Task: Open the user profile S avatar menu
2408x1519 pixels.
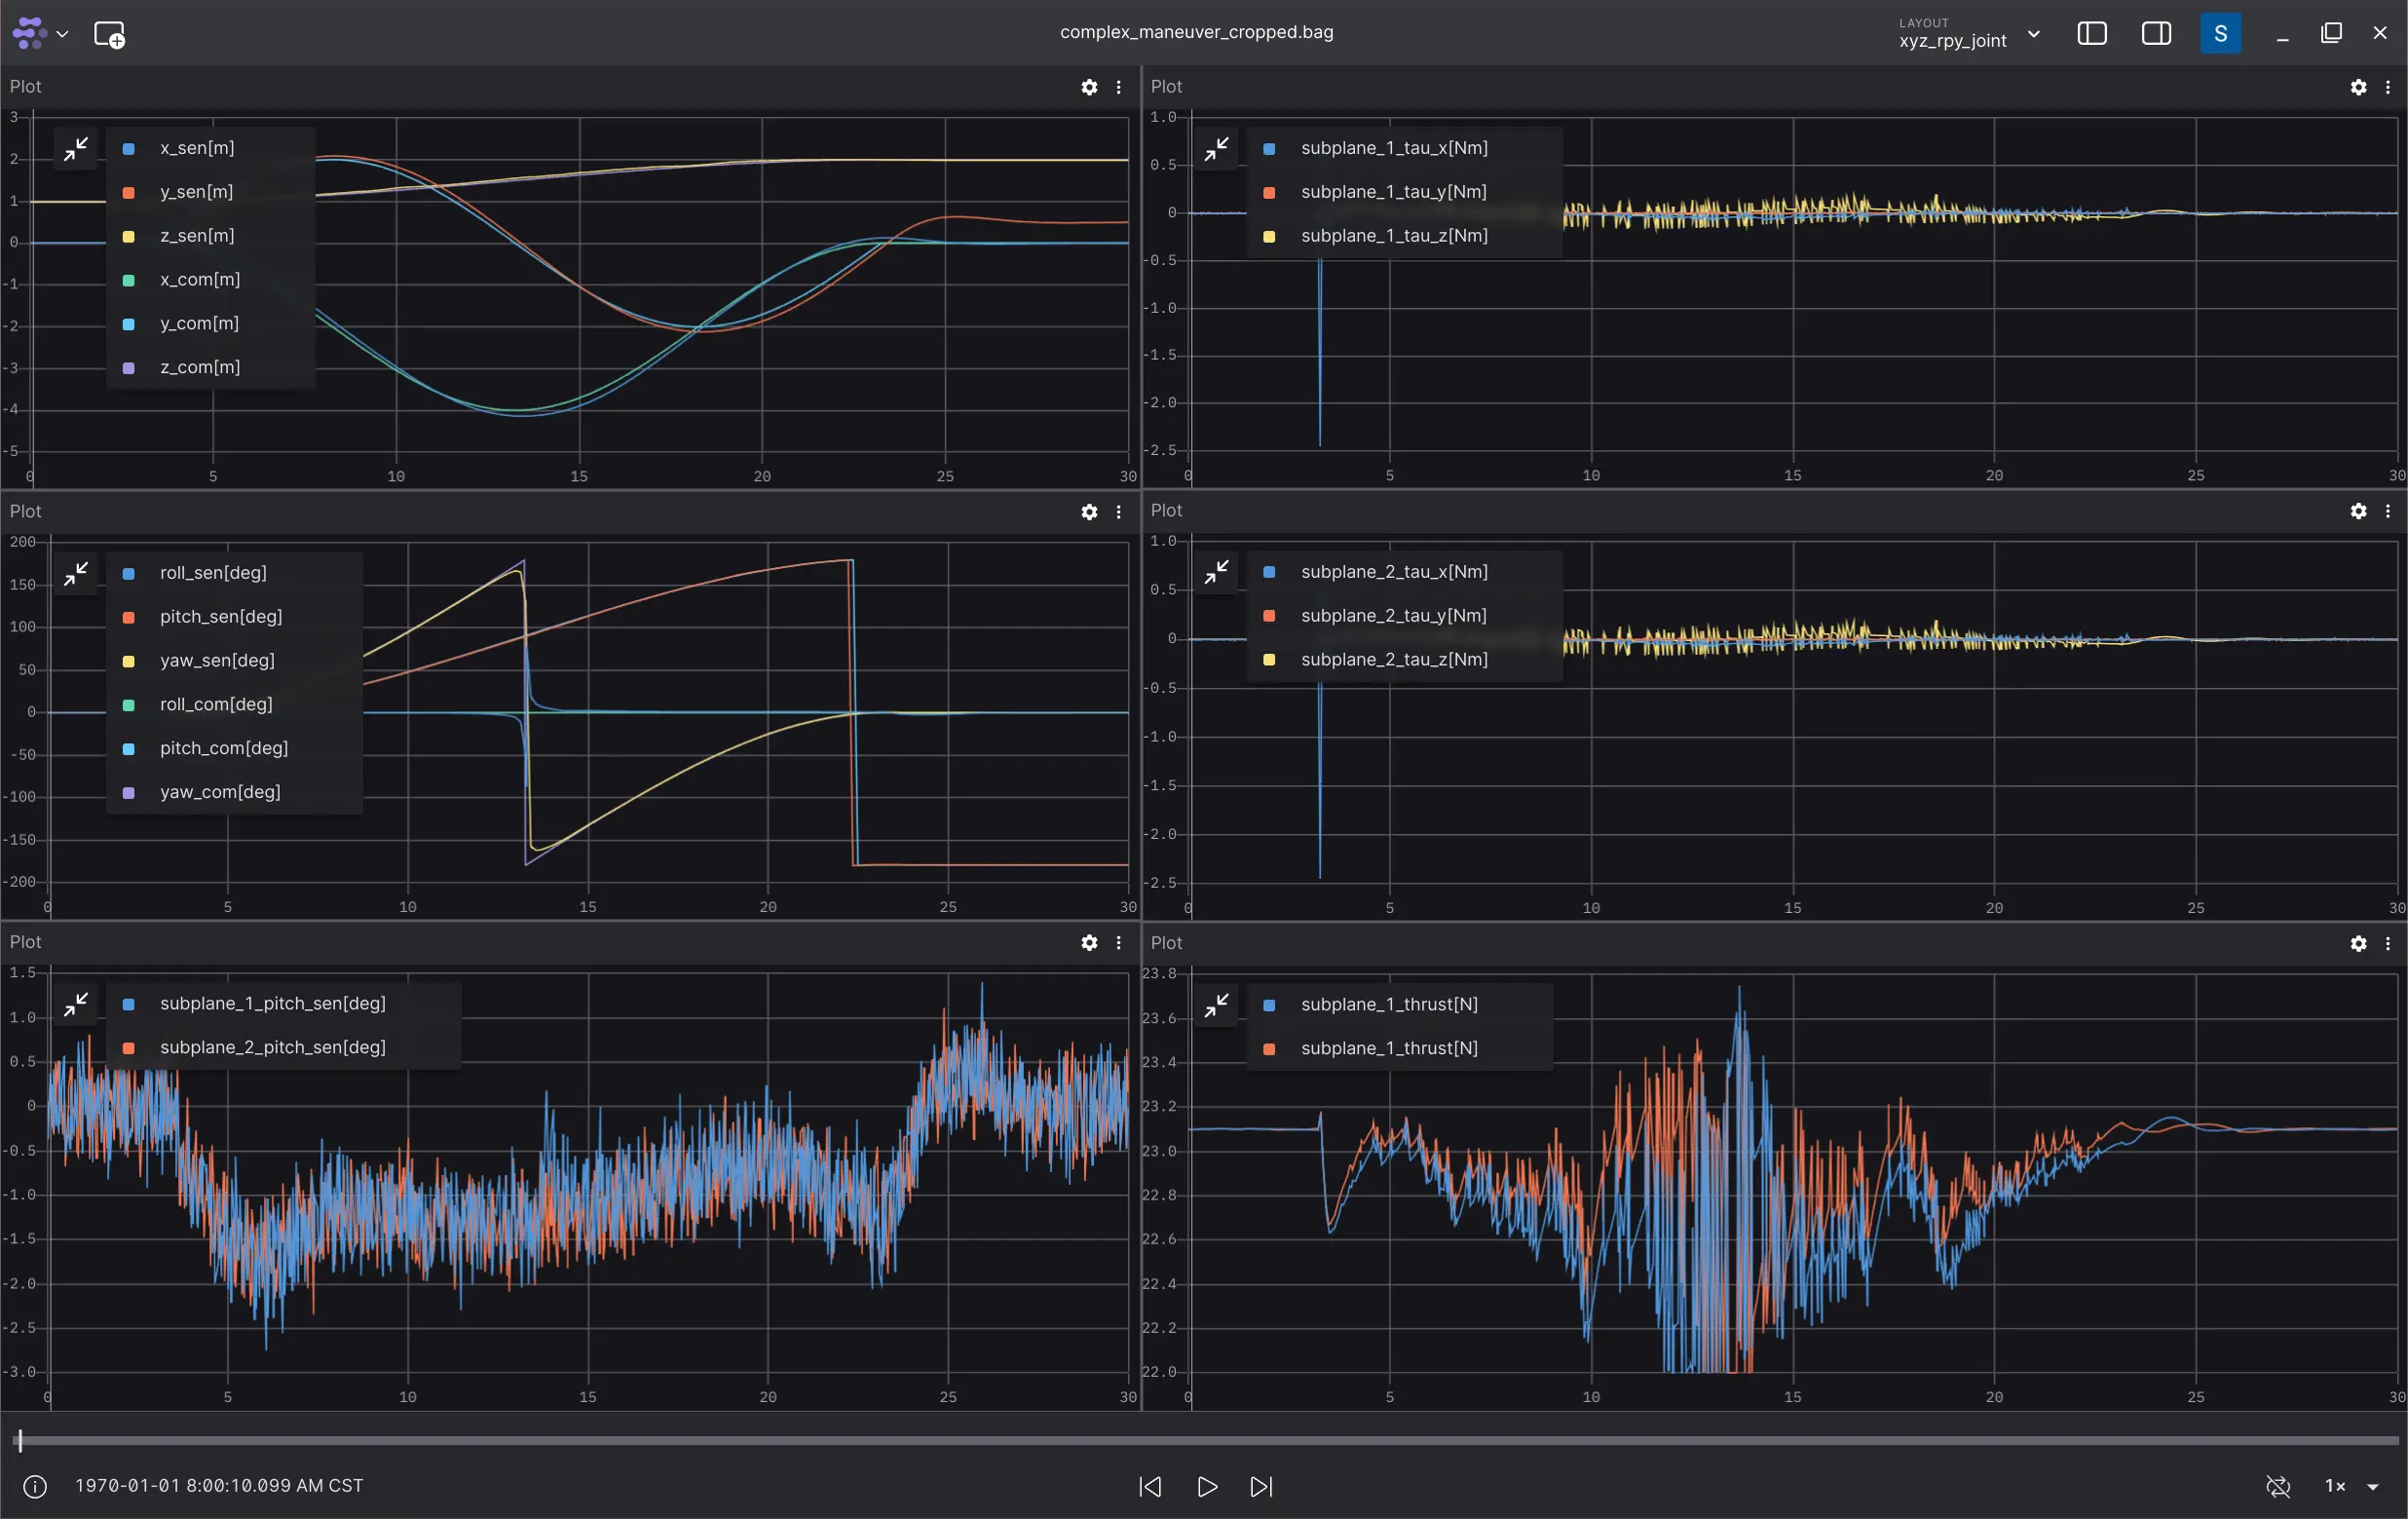Action: (2220, 33)
